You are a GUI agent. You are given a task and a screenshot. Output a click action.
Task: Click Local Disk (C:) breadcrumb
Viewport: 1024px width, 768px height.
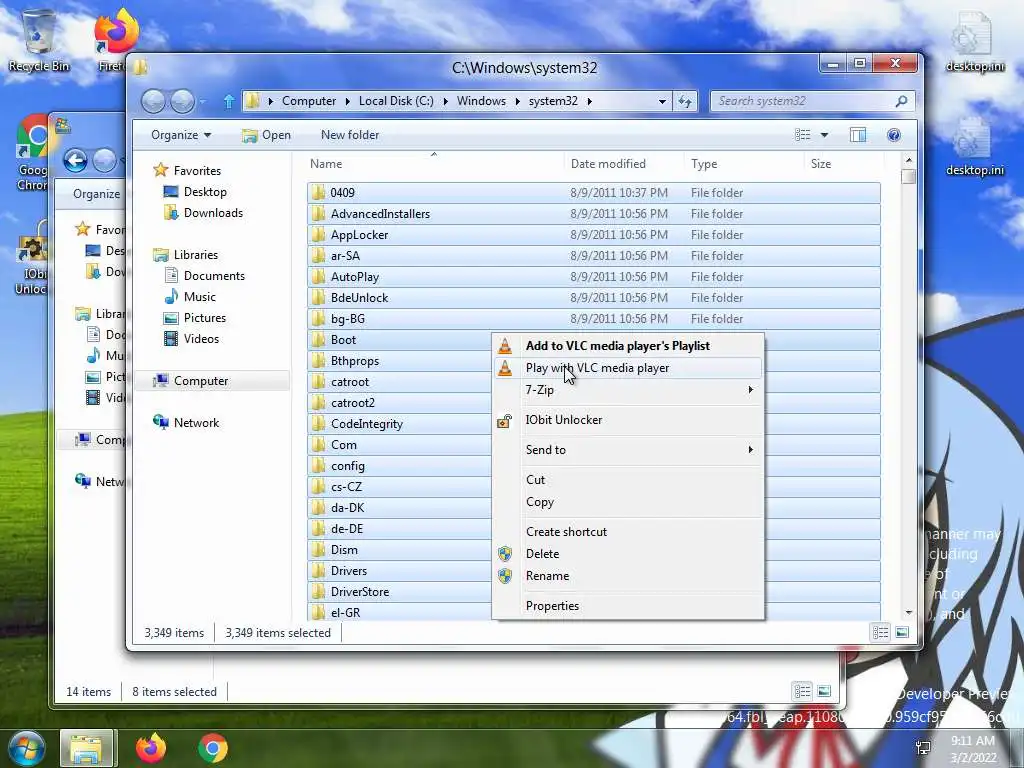(x=396, y=101)
